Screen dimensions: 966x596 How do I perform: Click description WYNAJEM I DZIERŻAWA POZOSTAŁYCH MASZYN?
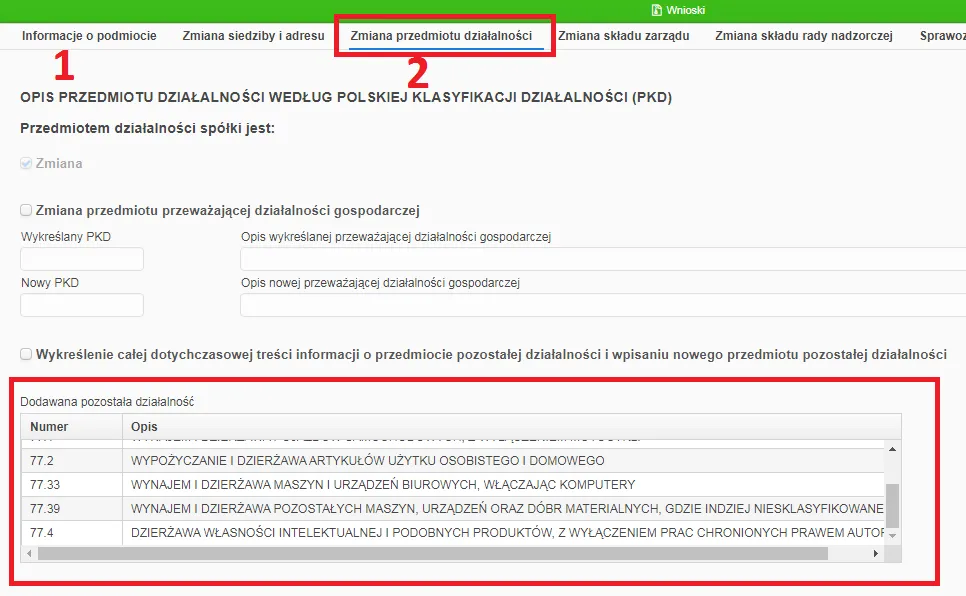click(507, 508)
